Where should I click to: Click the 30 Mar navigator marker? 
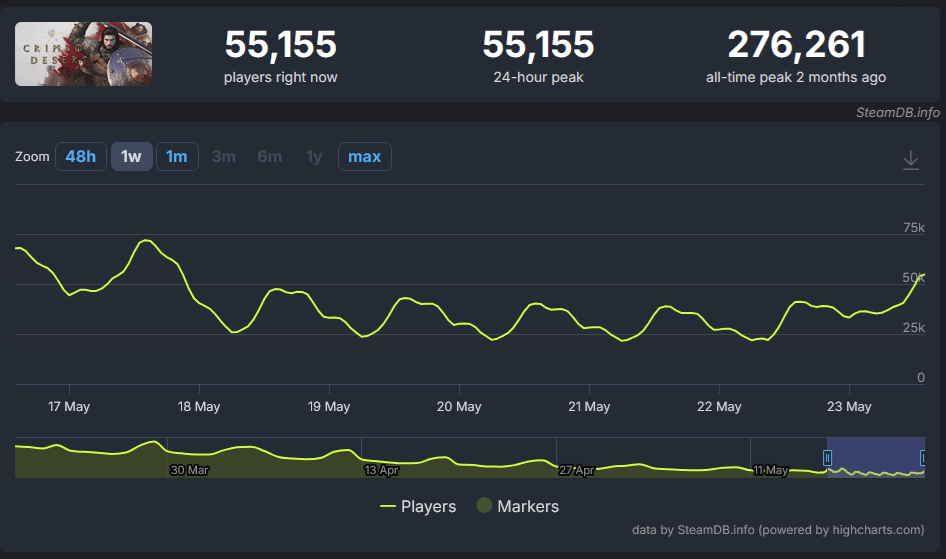(x=189, y=470)
